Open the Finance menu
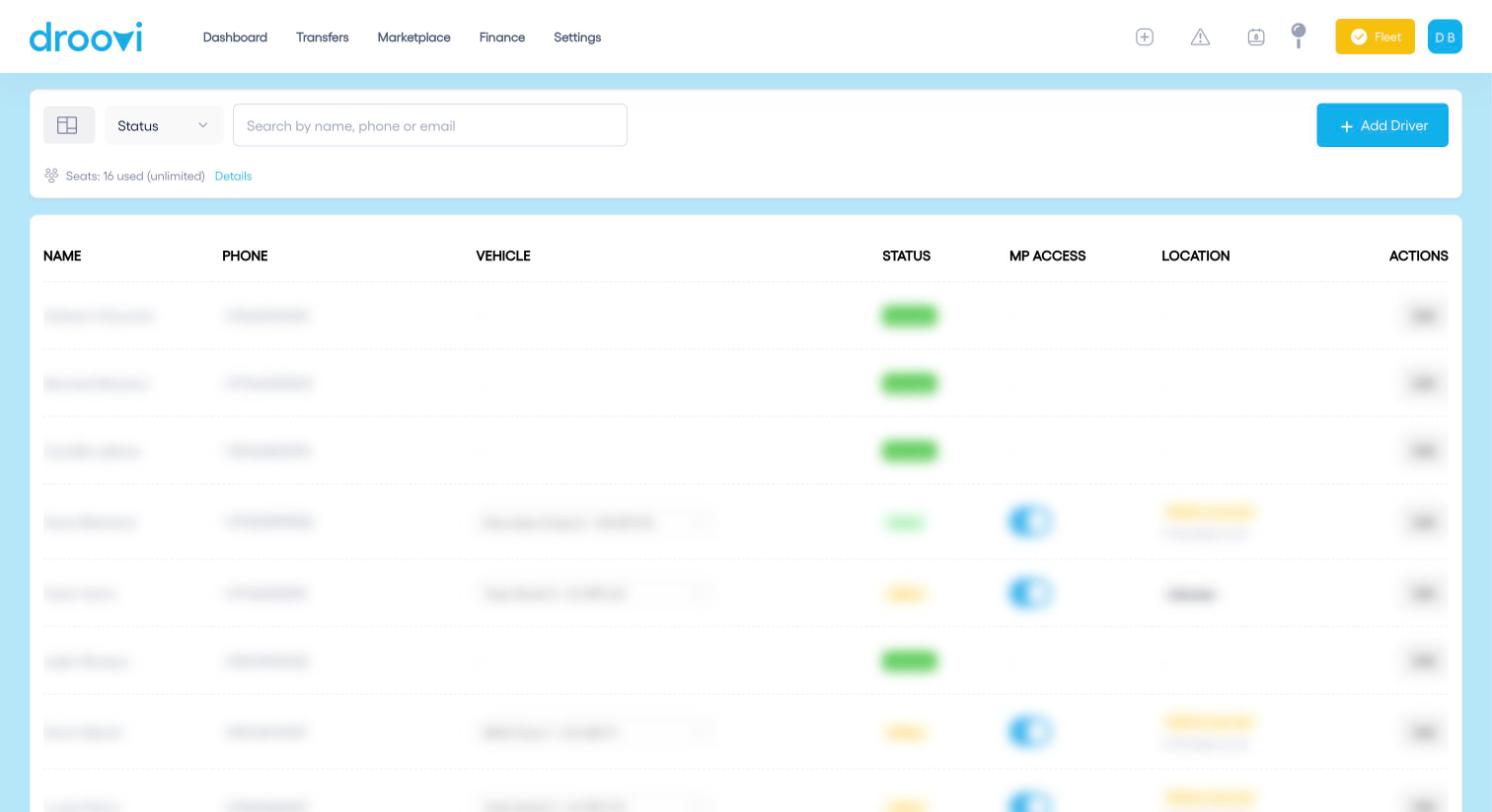This screenshot has height=812, width=1492. click(502, 37)
